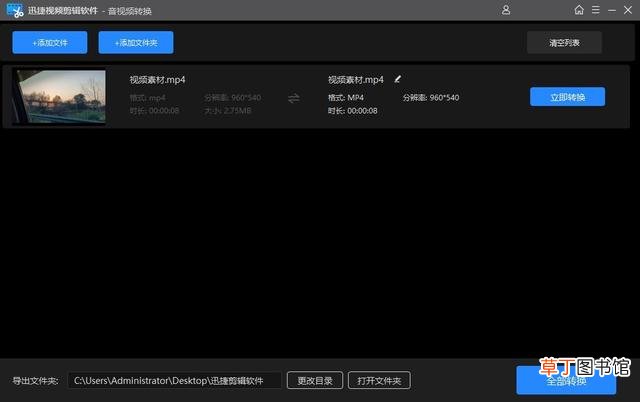Click 清空列表 to clear the list
Image resolution: width=640 pixels, height=402 pixels.
(564, 42)
